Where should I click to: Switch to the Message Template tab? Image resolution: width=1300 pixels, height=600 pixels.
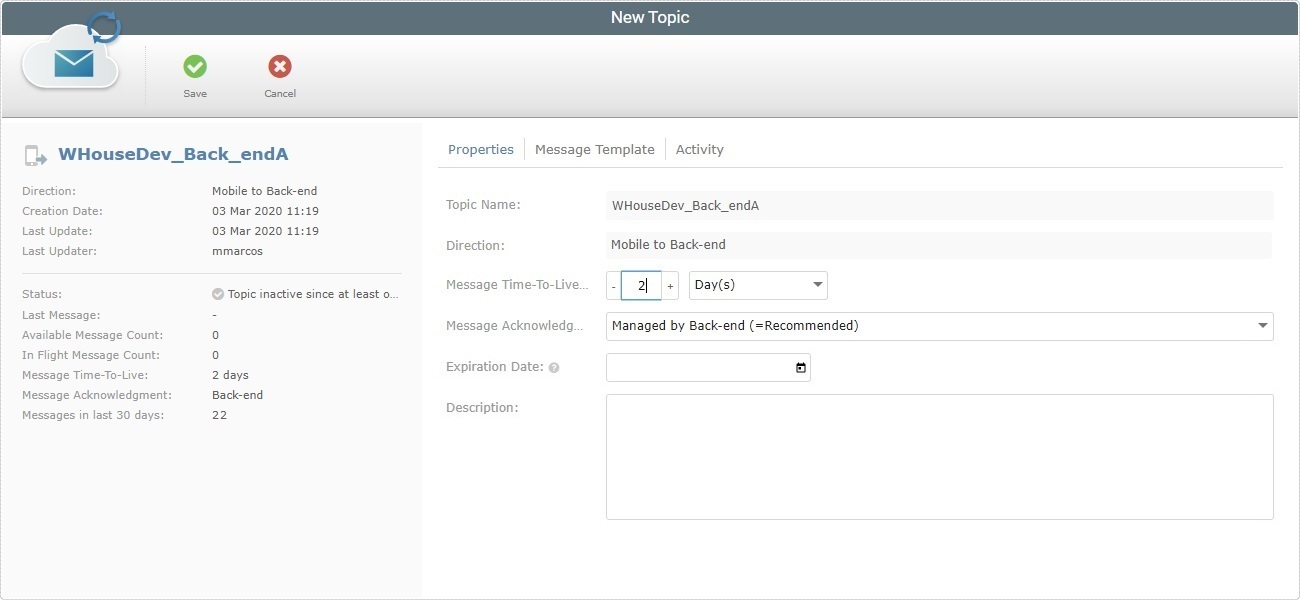(x=595, y=149)
